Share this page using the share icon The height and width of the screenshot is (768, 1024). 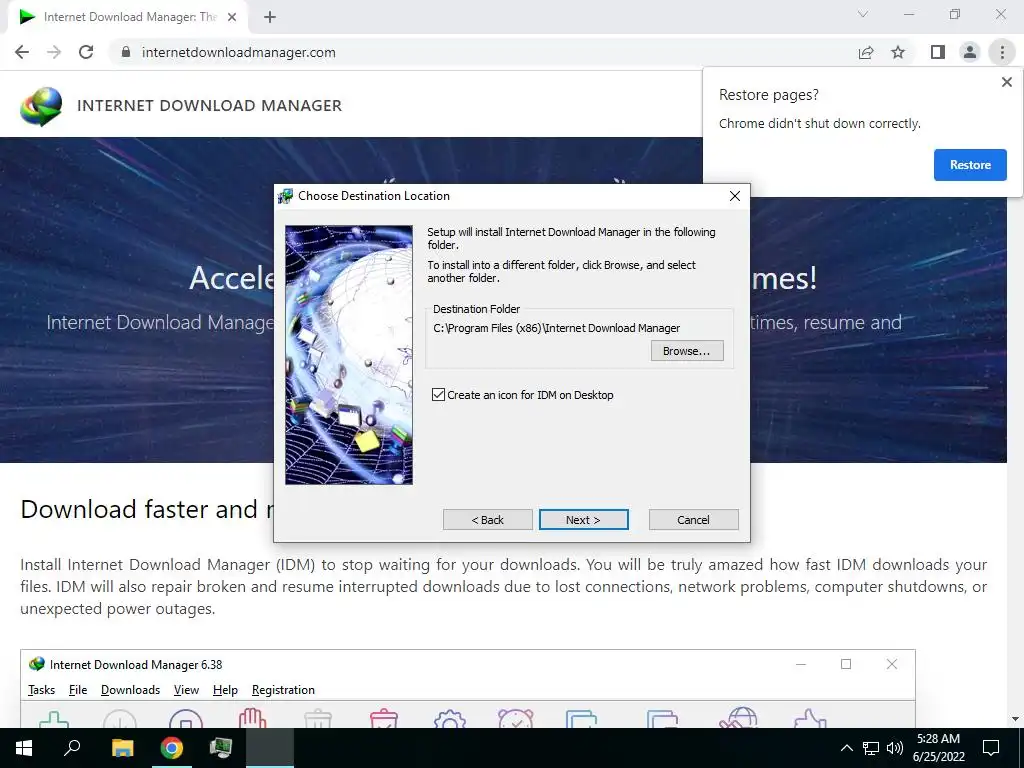[x=866, y=52]
